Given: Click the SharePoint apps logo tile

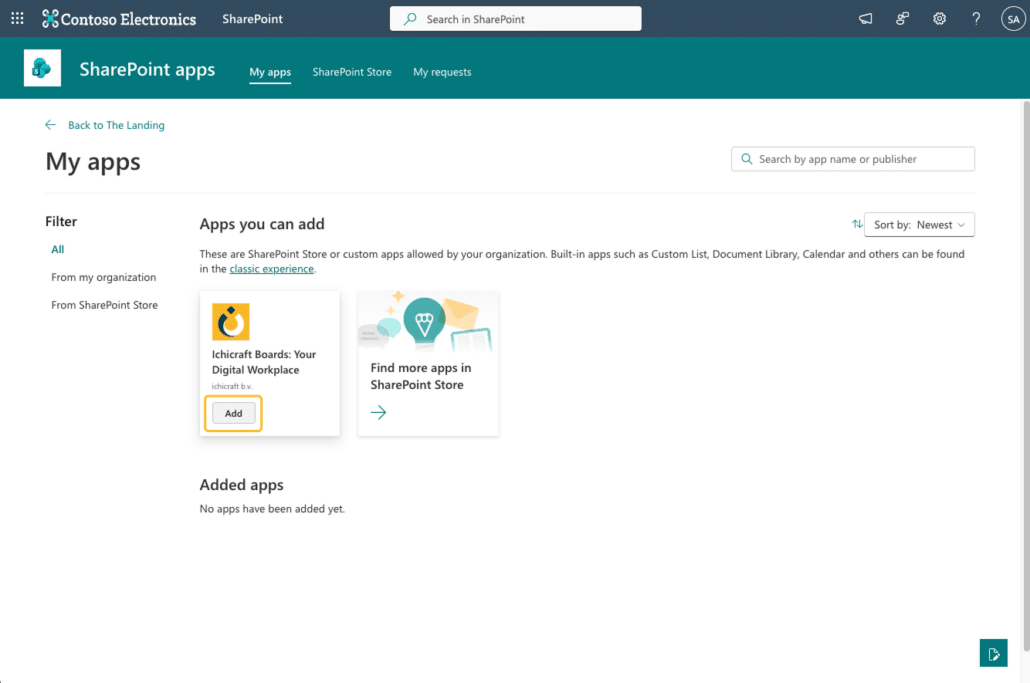Looking at the screenshot, I should (43, 68).
